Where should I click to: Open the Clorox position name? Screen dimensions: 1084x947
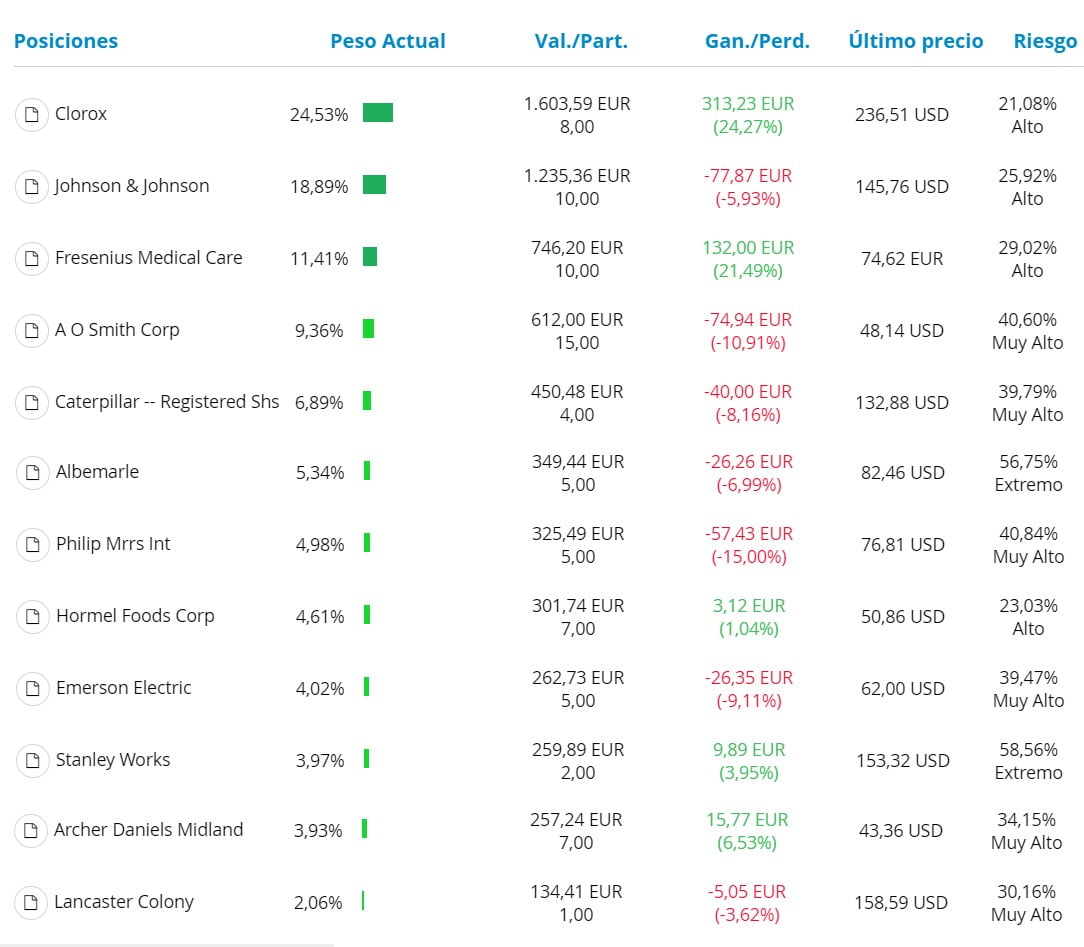click(x=81, y=113)
